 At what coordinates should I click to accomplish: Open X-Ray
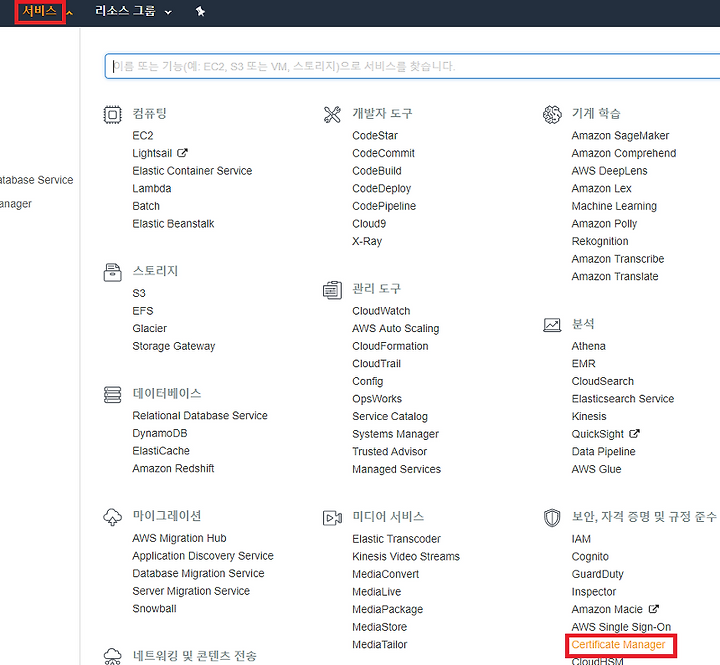367,241
